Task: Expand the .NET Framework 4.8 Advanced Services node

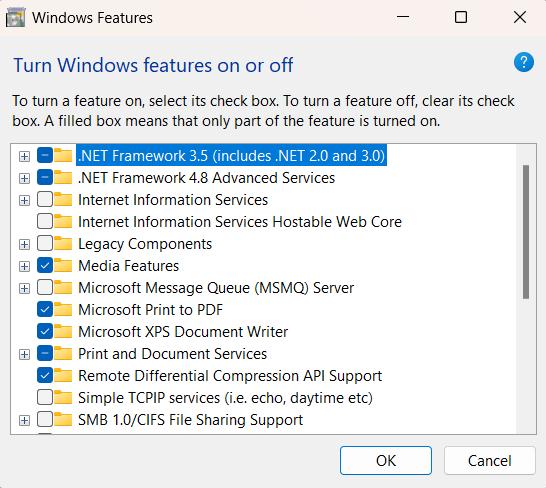Action: click(x=24, y=178)
